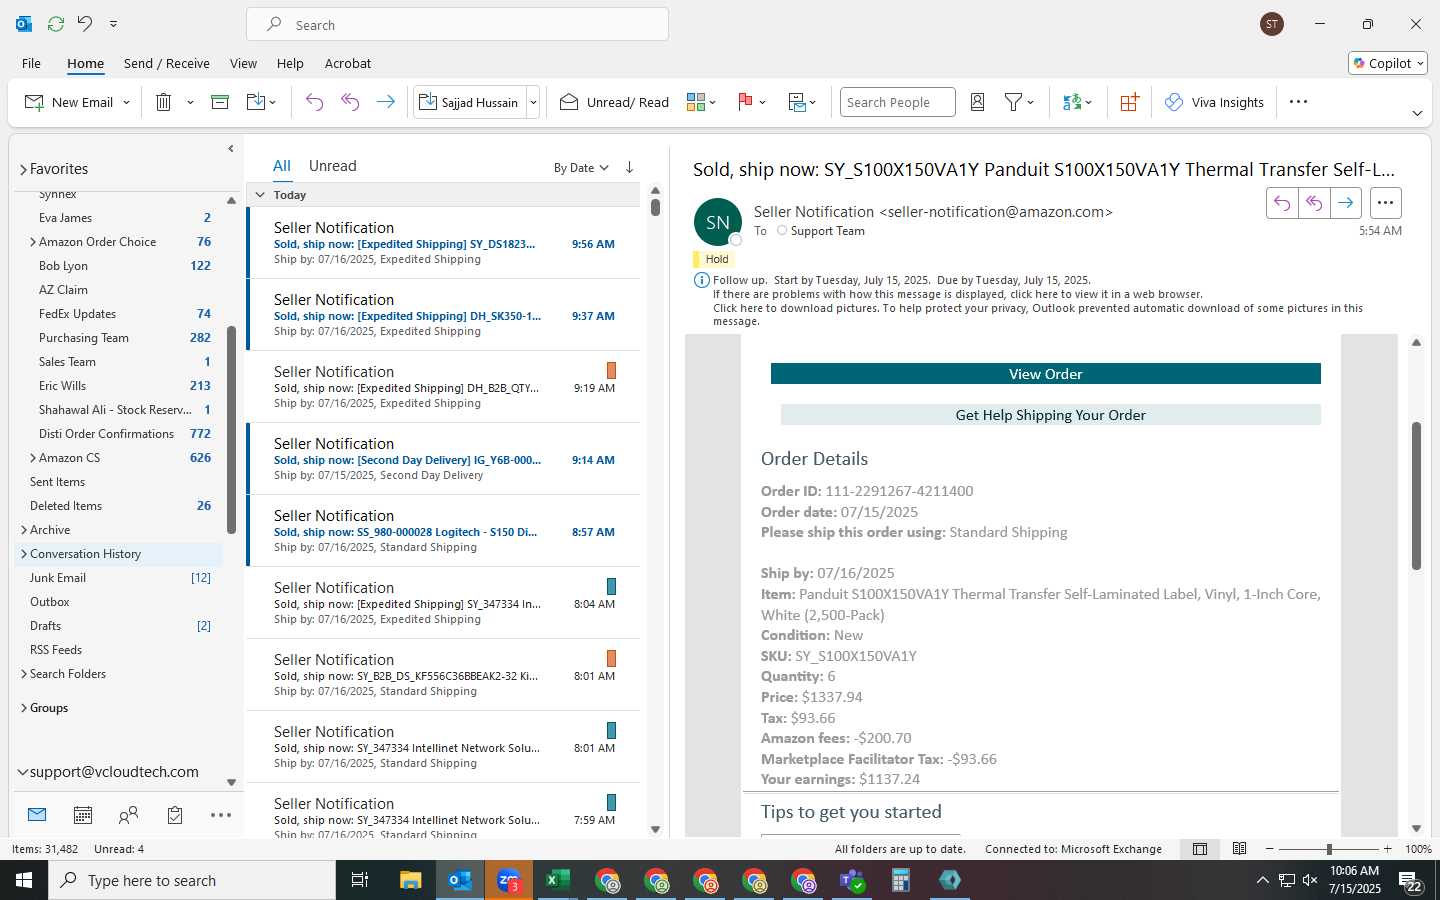Screen dimensions: 1440x900
Task: Click the Delete trash icon in ribbon
Action: [x=164, y=102]
